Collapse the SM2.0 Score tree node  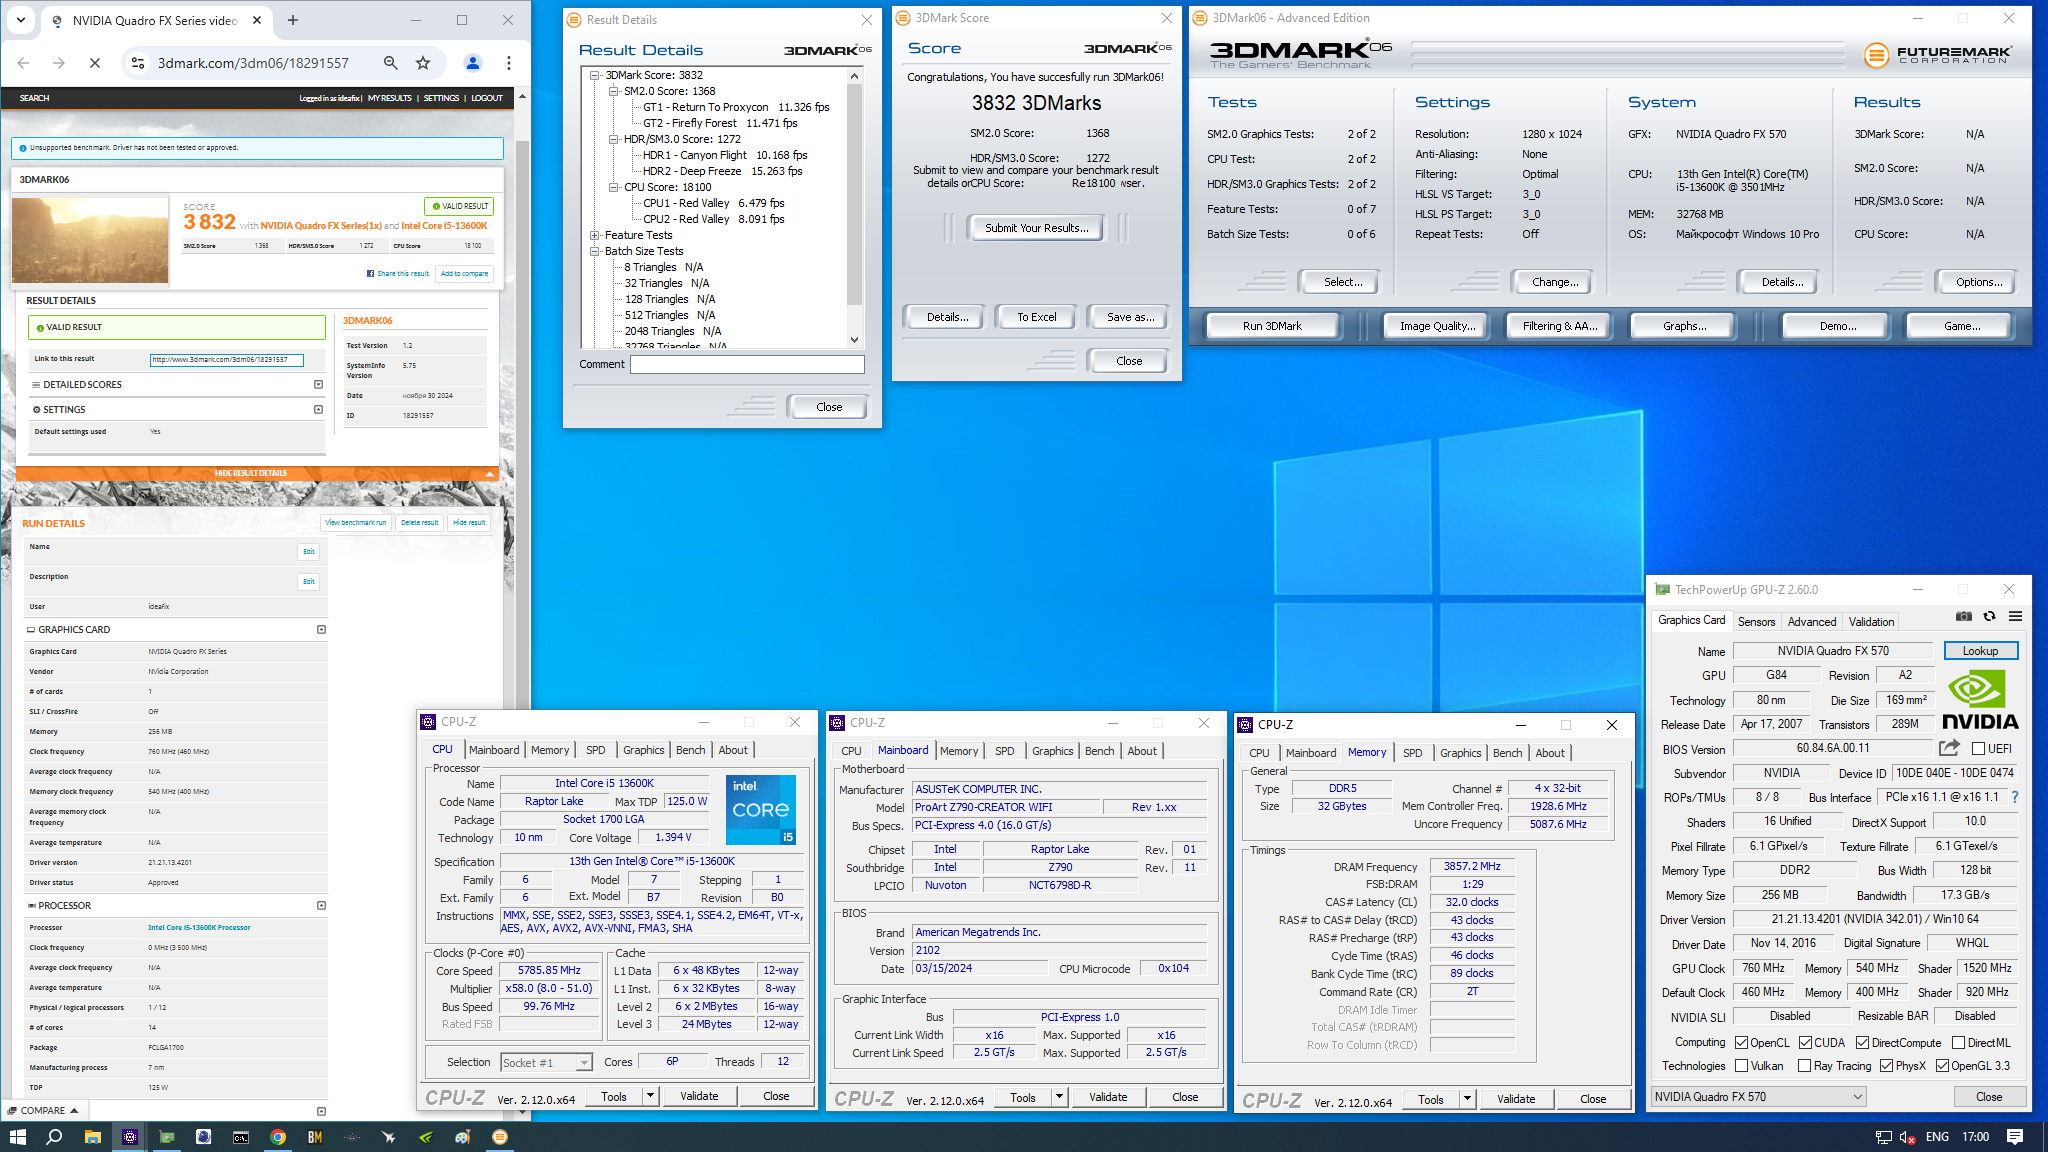614,91
